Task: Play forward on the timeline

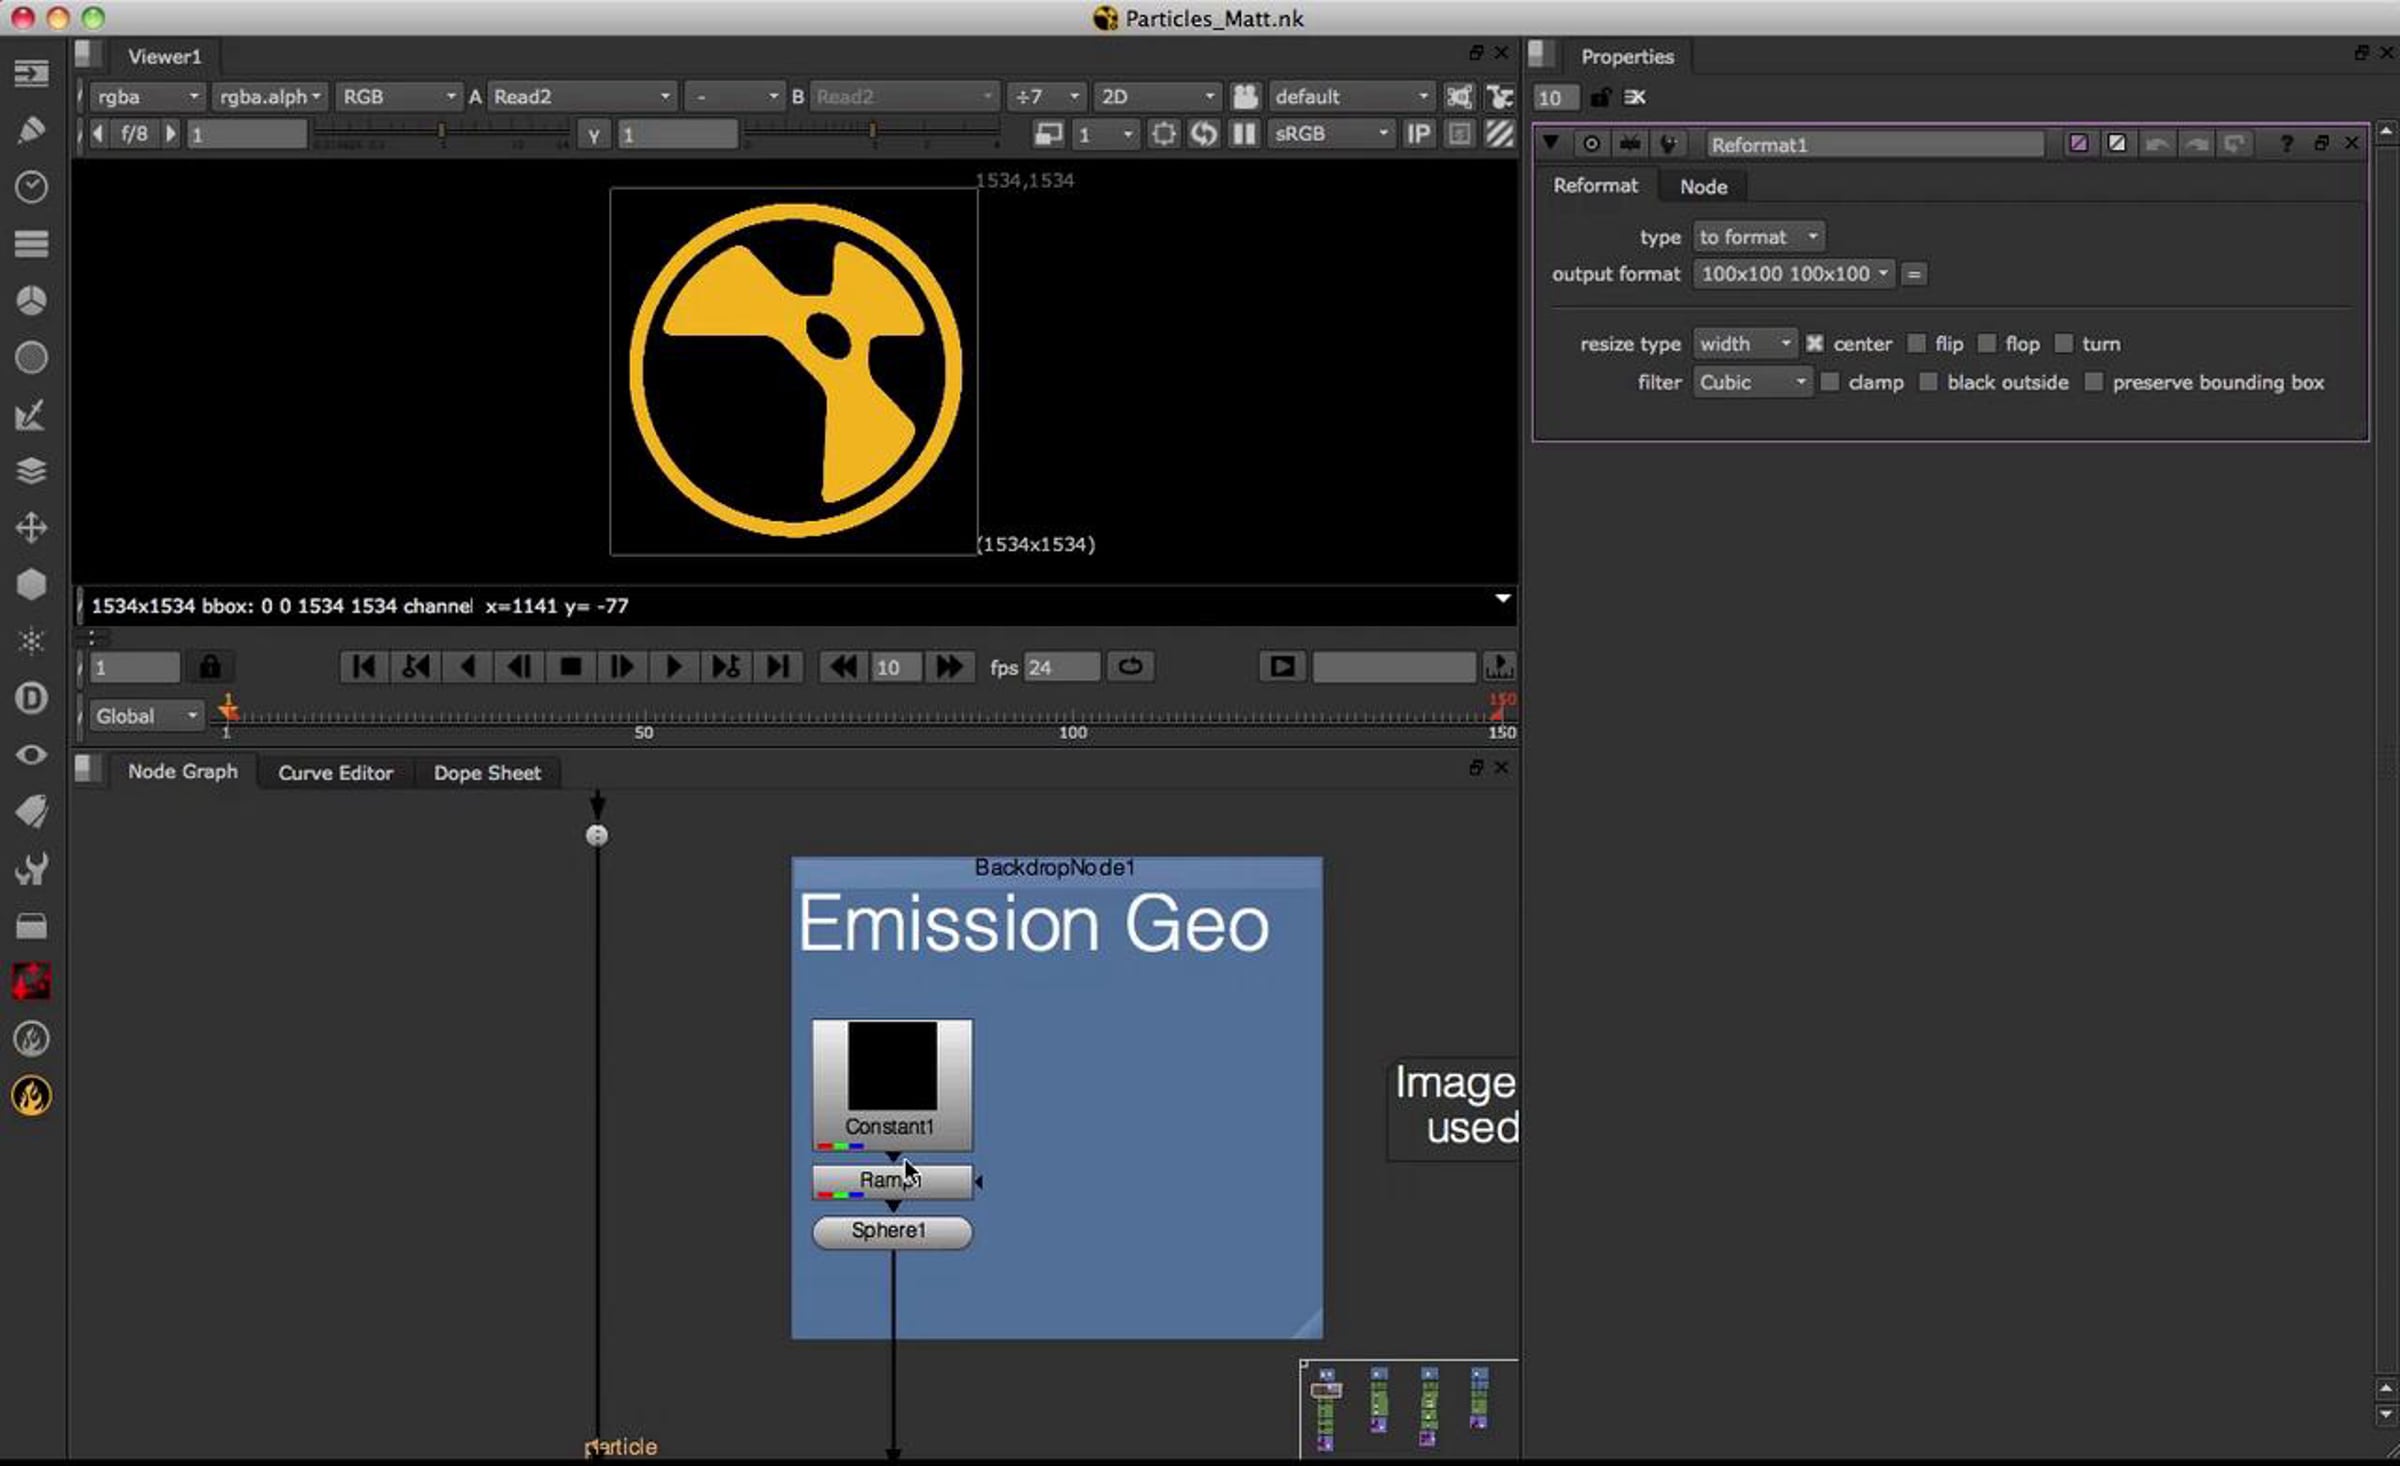Action: (x=673, y=667)
